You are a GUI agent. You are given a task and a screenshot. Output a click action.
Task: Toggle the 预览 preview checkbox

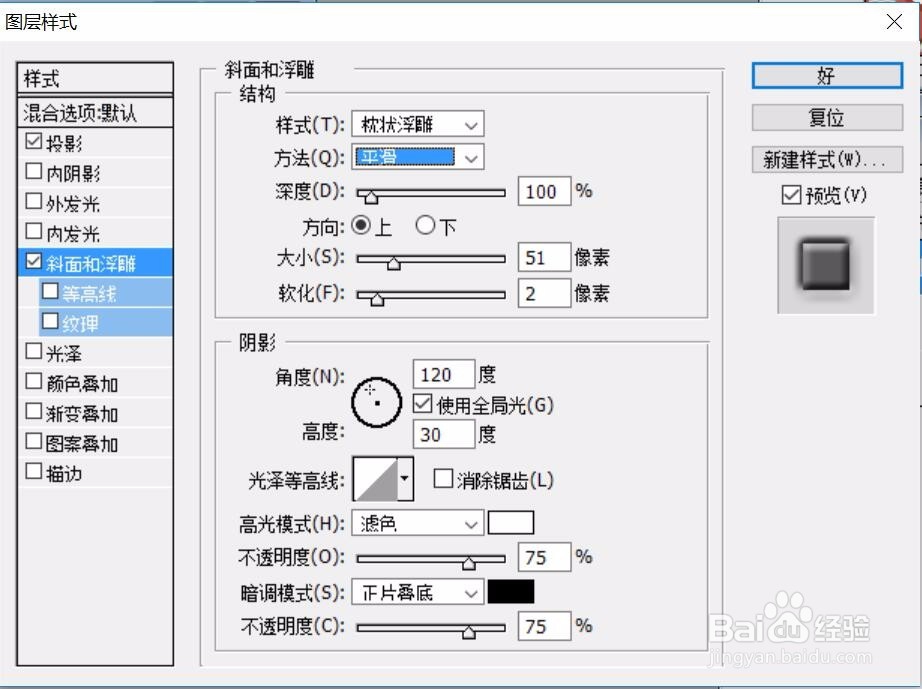click(791, 195)
